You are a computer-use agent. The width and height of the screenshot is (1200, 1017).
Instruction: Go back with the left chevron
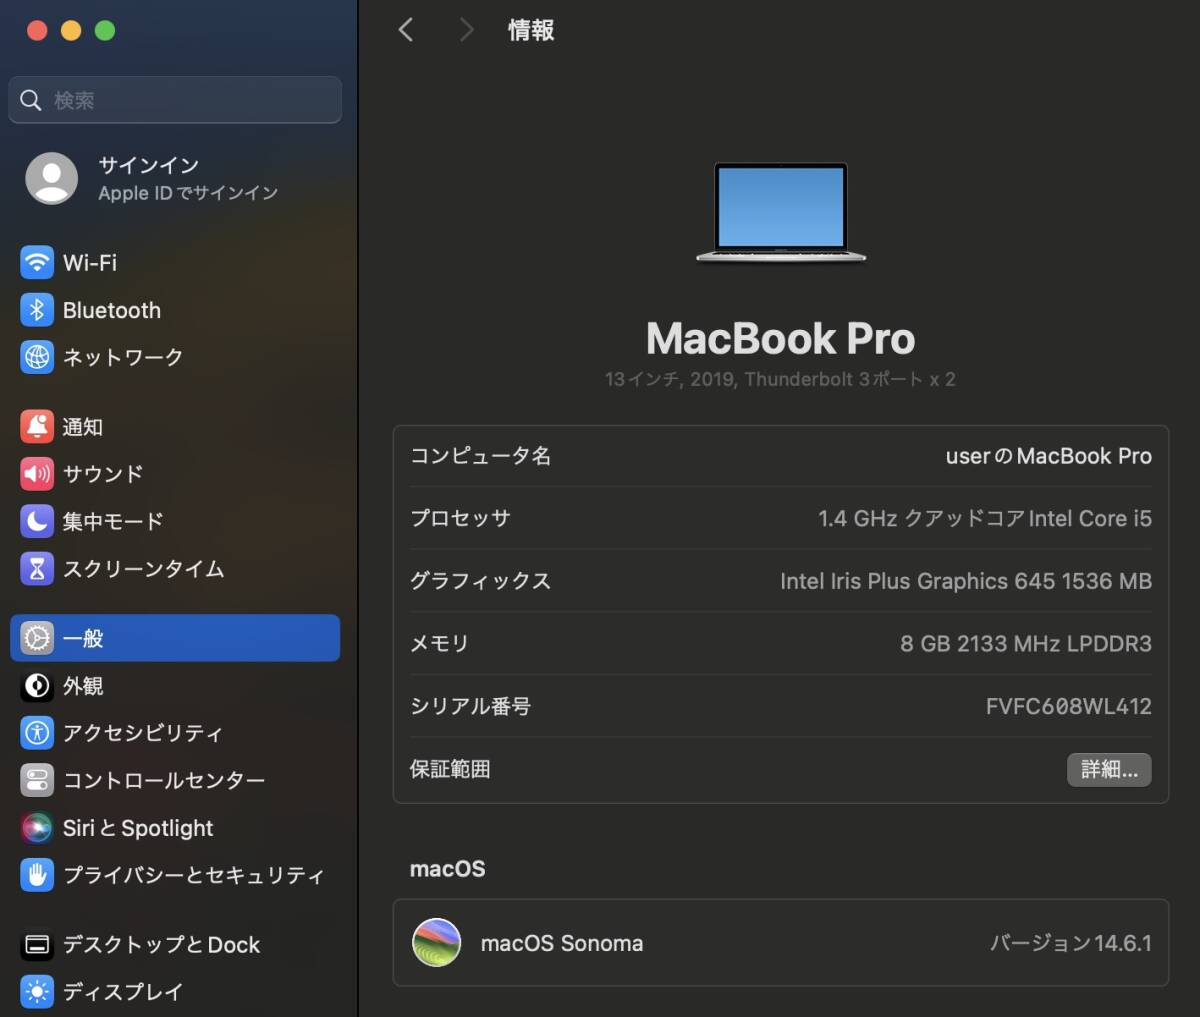(x=406, y=30)
